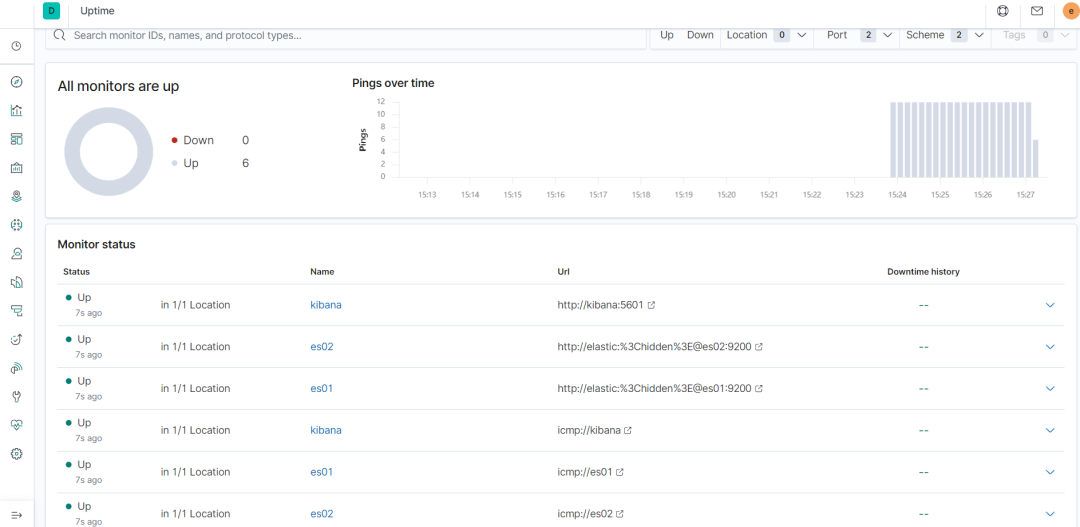Open the help lifebuoy icon
The image size is (1080, 527).
point(1003,11)
